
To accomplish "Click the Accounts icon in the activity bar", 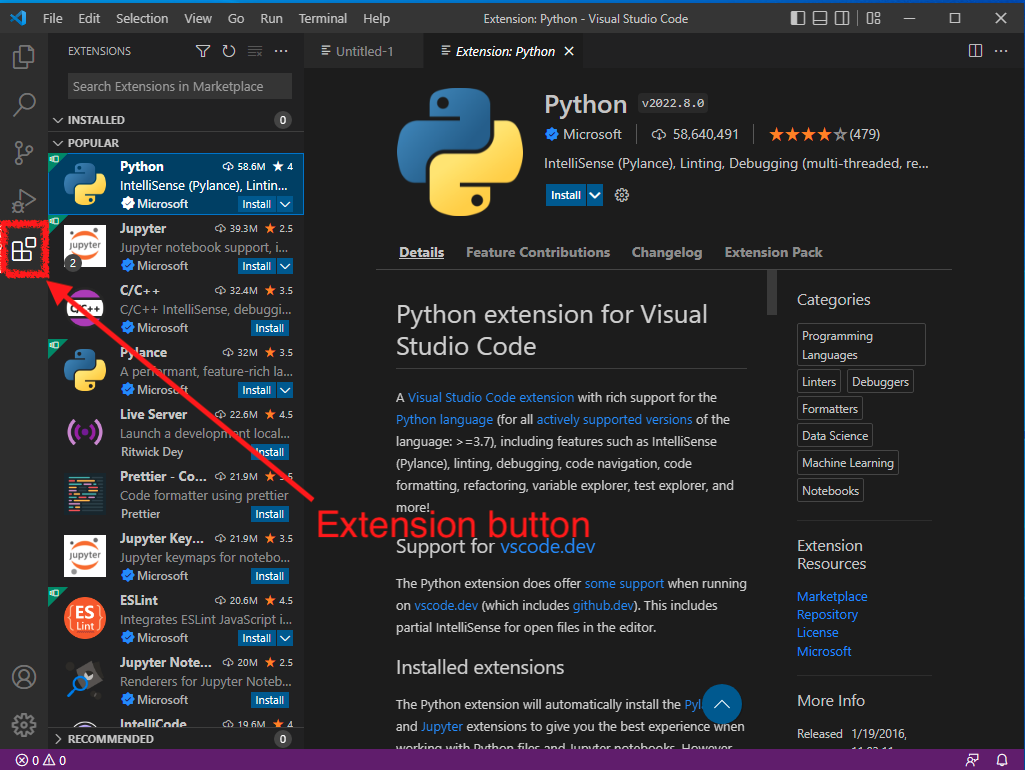I will point(24,677).
